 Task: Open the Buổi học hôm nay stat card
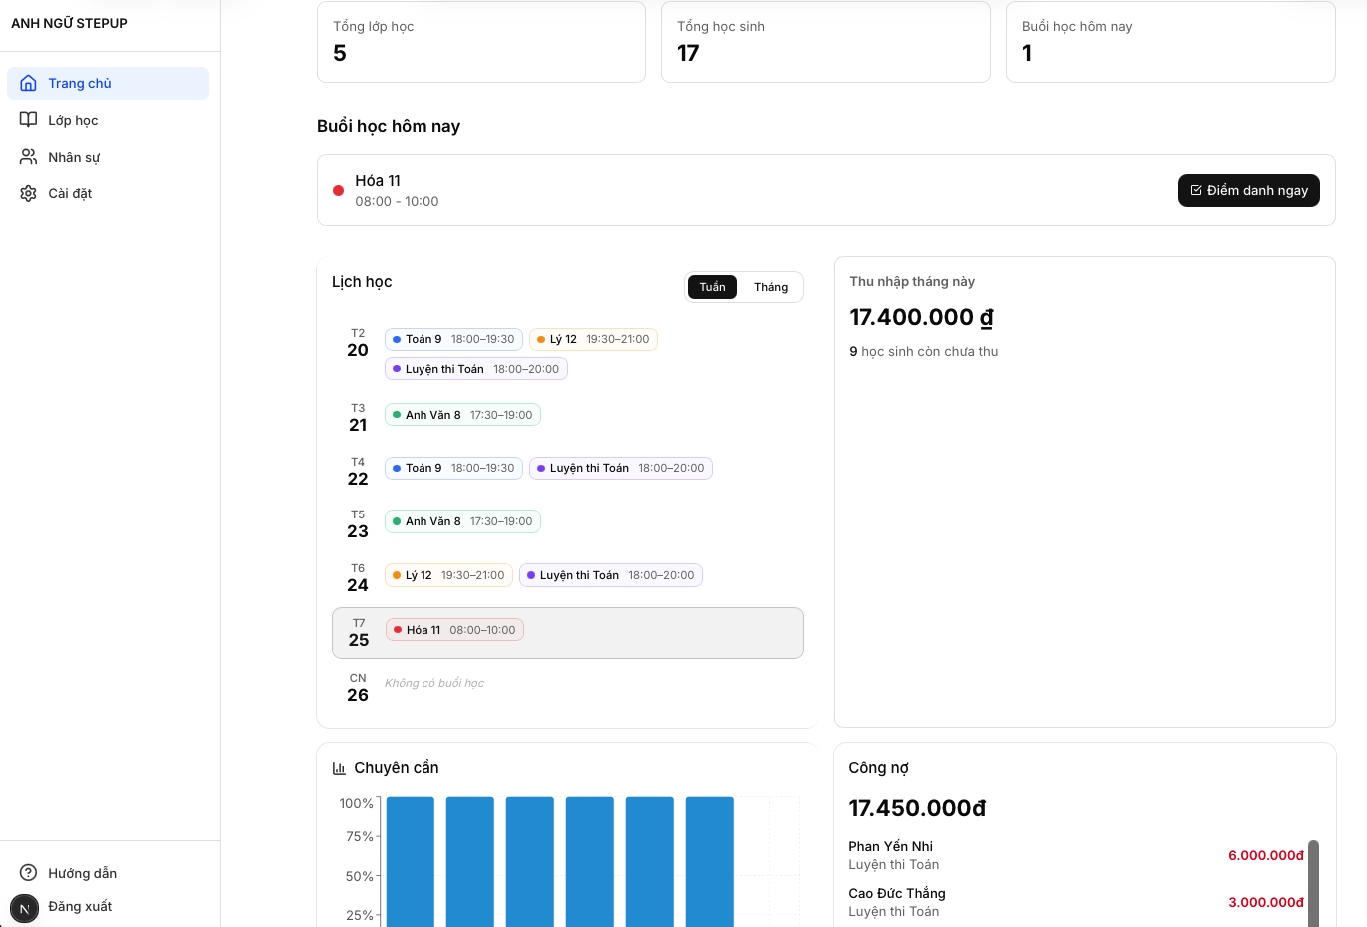[x=1171, y=42]
